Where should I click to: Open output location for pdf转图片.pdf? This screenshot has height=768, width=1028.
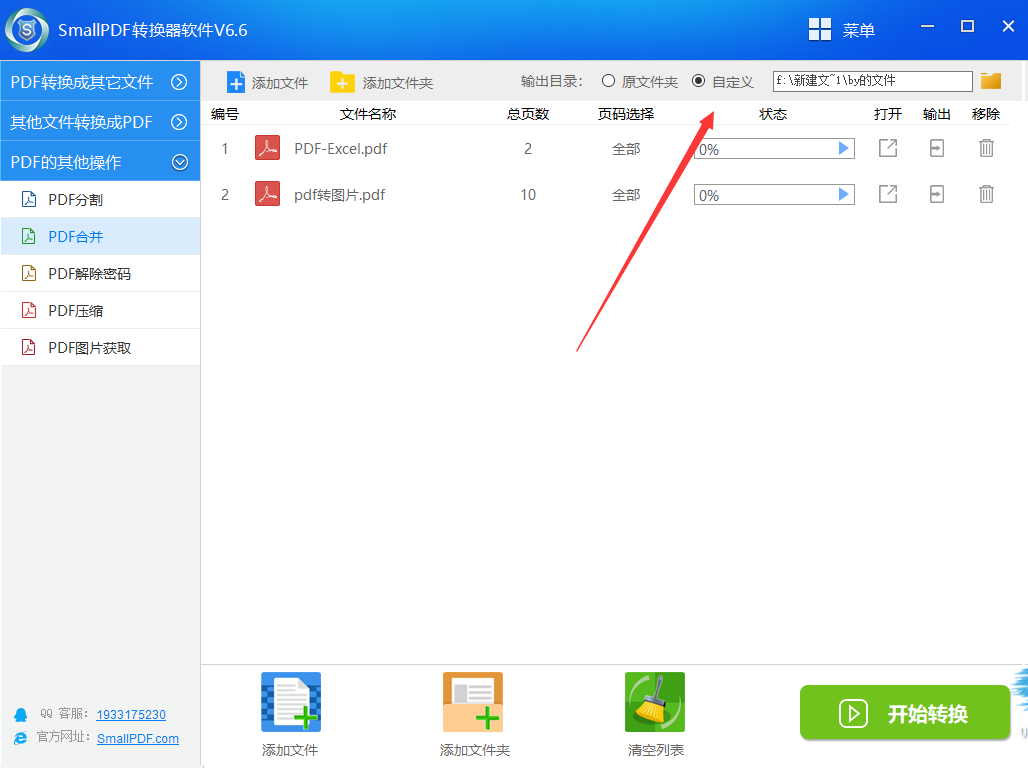(937, 194)
